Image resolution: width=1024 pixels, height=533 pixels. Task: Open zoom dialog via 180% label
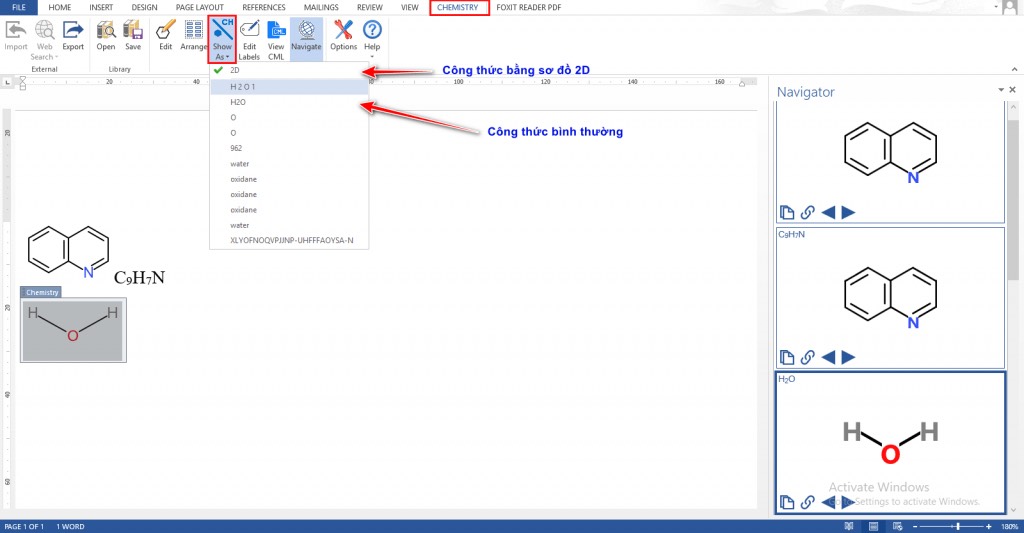1009,526
